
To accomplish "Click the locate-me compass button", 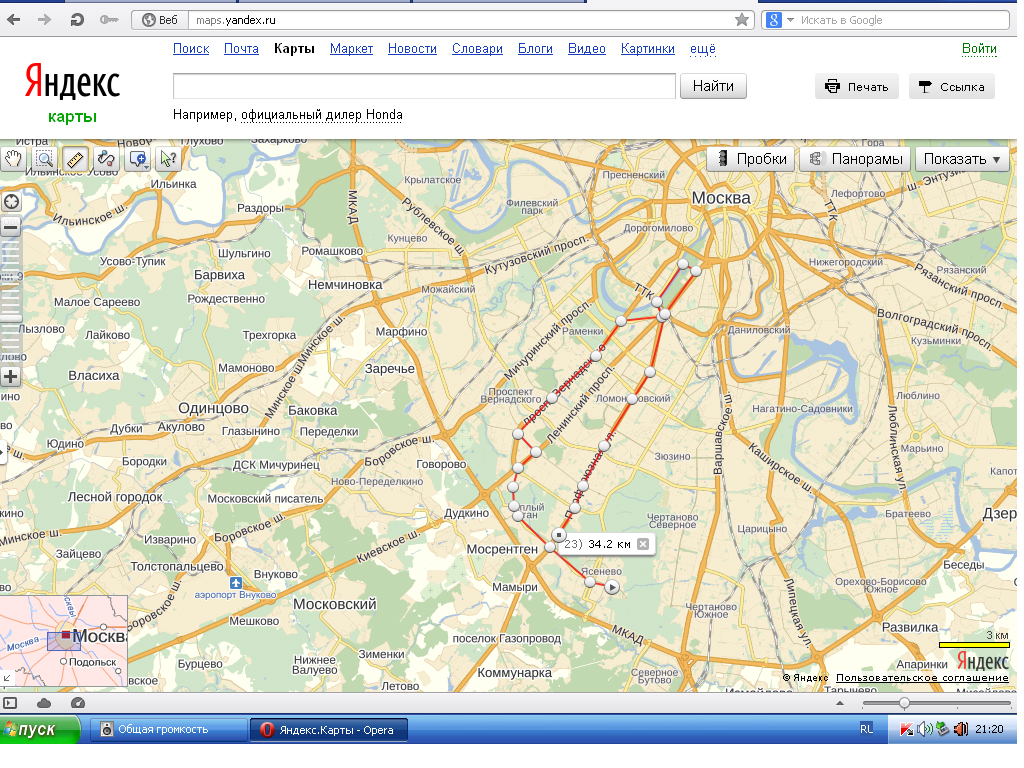I will tap(12, 201).
